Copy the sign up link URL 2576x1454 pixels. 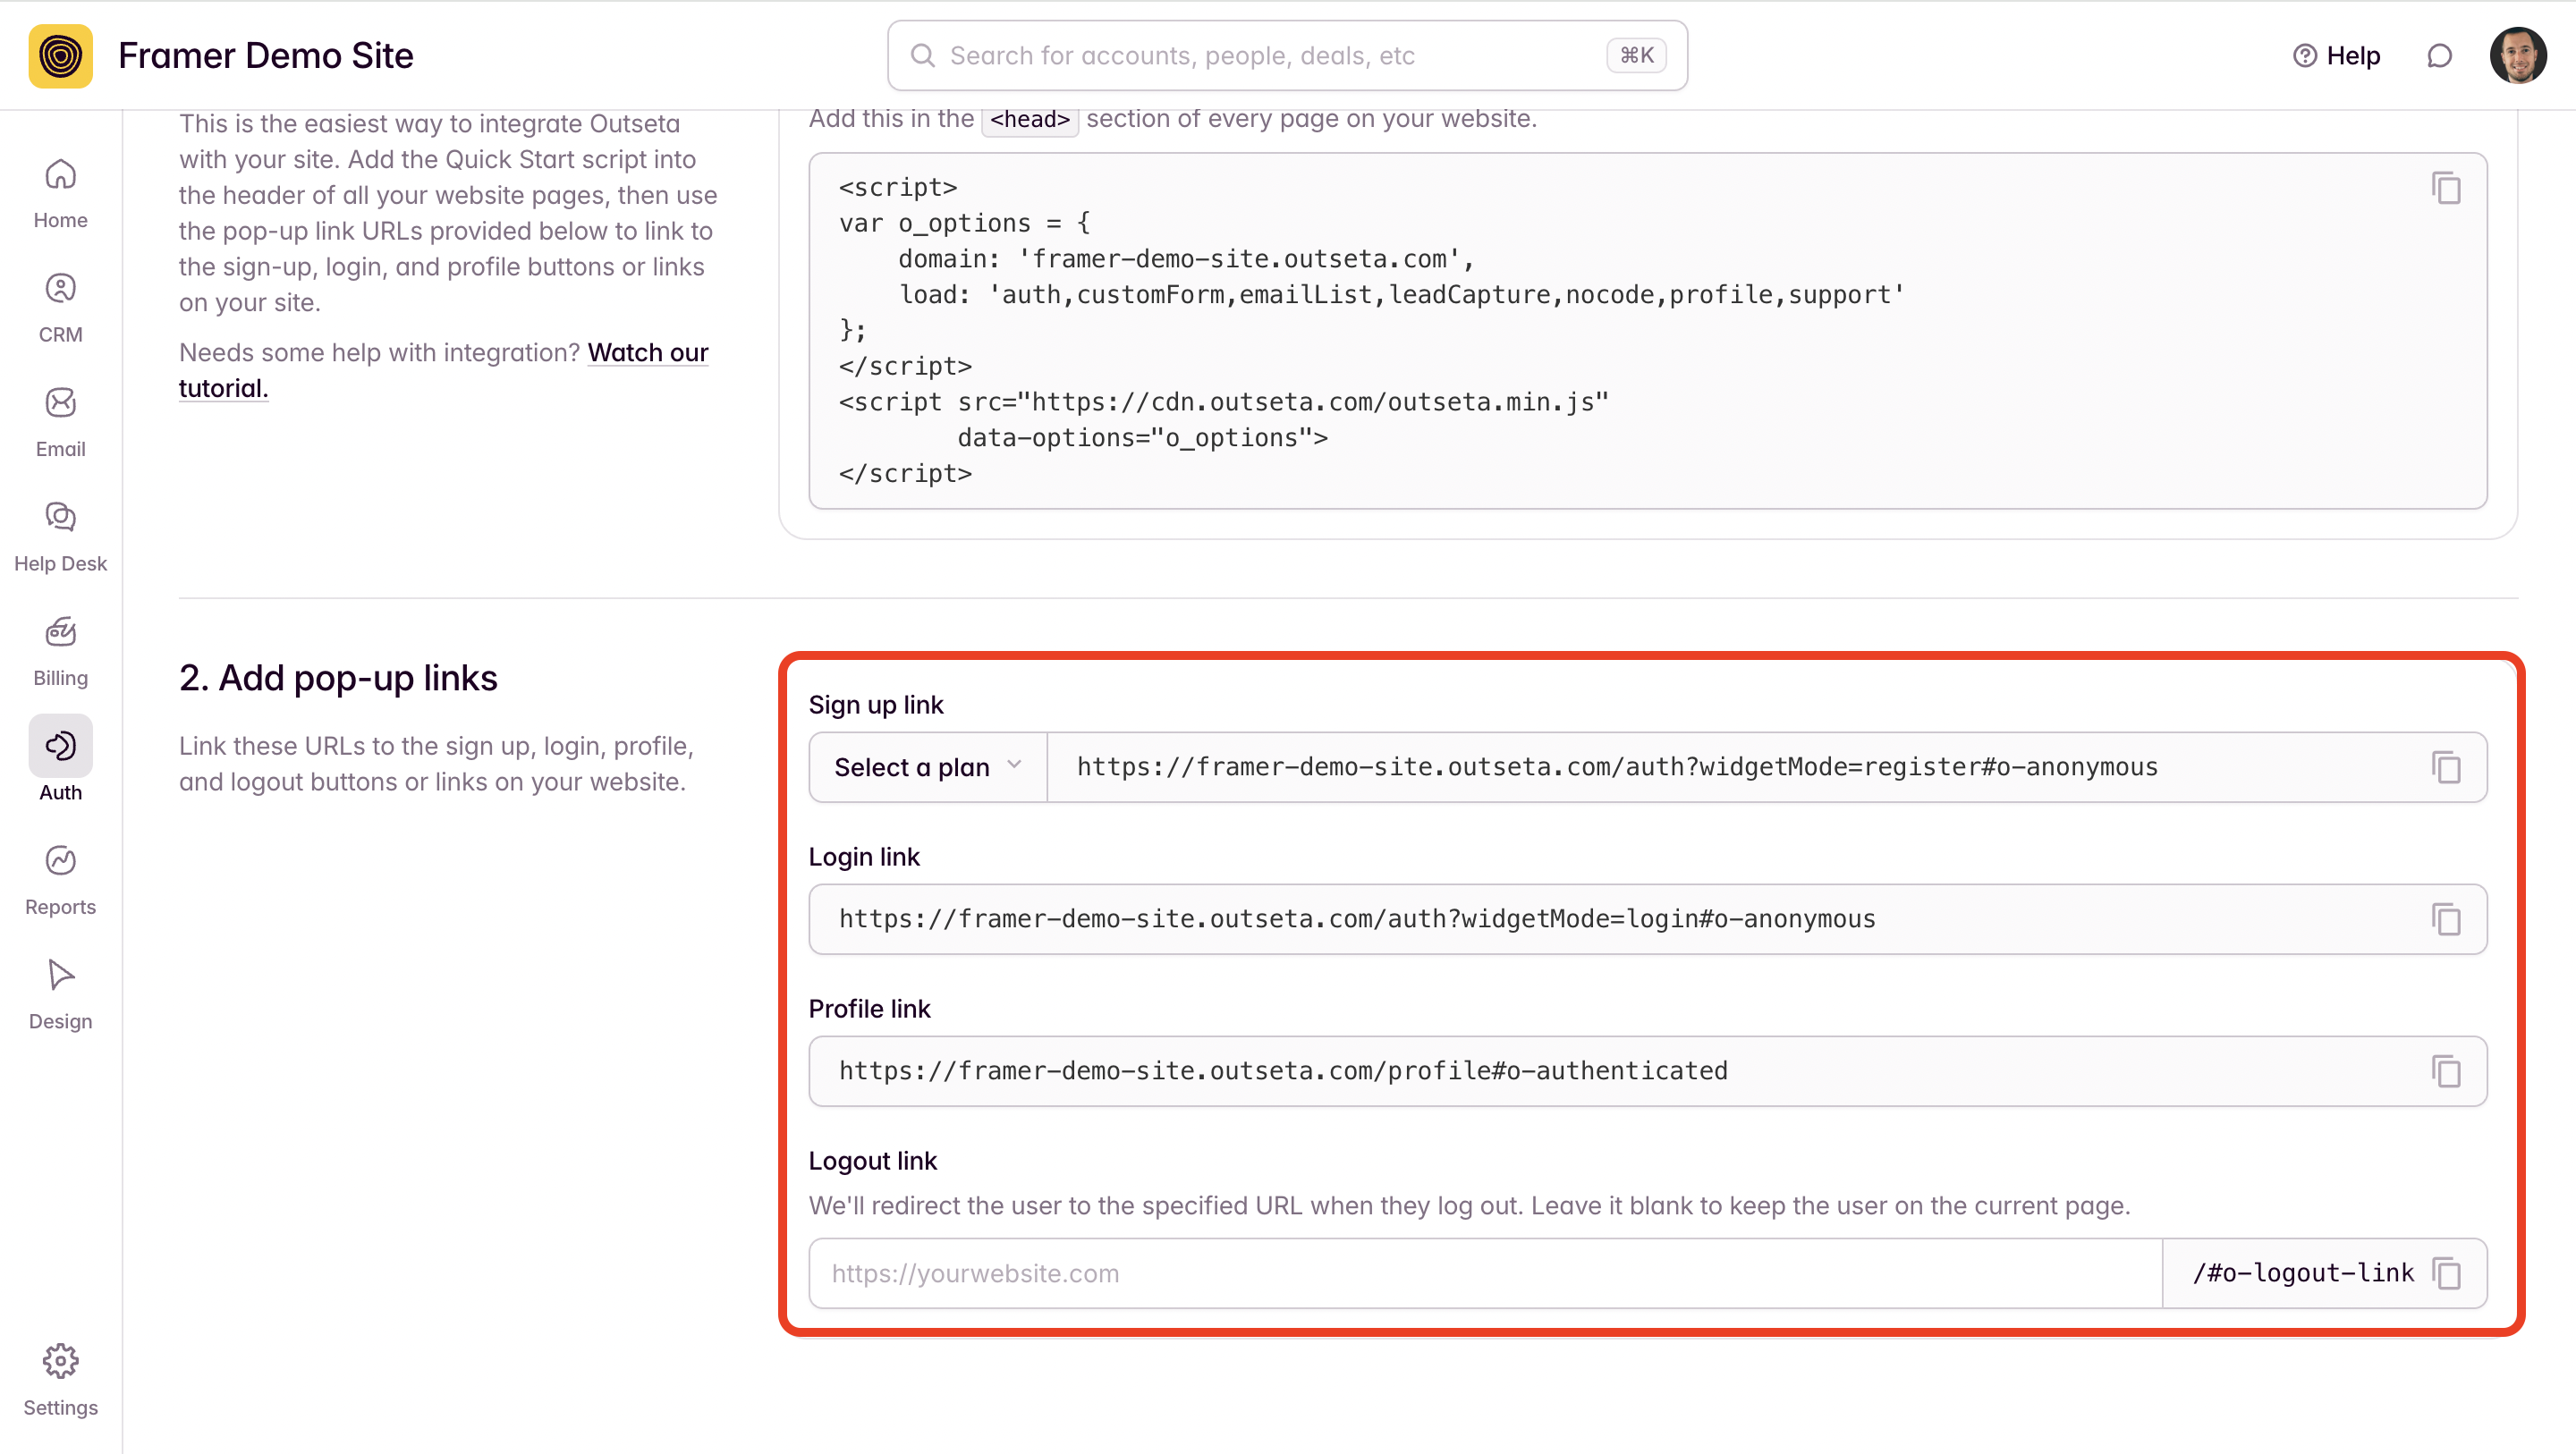[x=2446, y=767]
